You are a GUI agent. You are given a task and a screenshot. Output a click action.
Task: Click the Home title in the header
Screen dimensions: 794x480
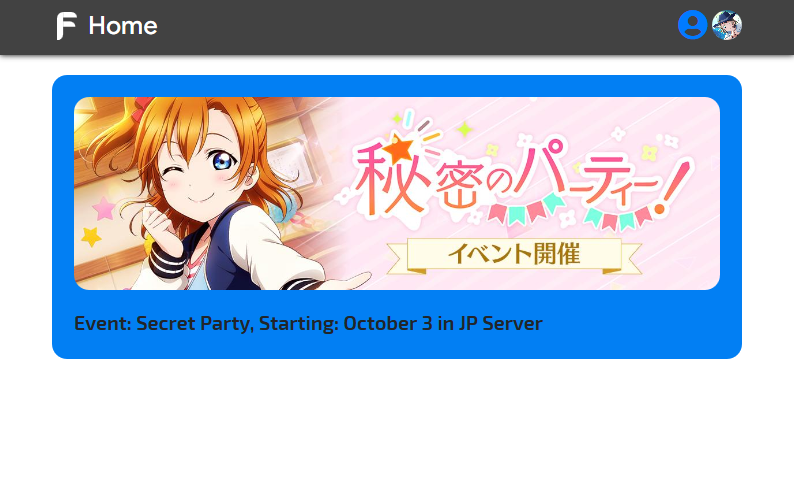click(x=123, y=26)
